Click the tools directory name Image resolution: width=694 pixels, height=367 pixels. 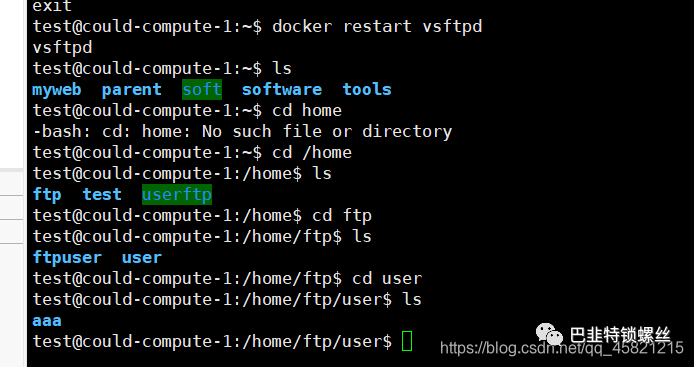coord(367,89)
